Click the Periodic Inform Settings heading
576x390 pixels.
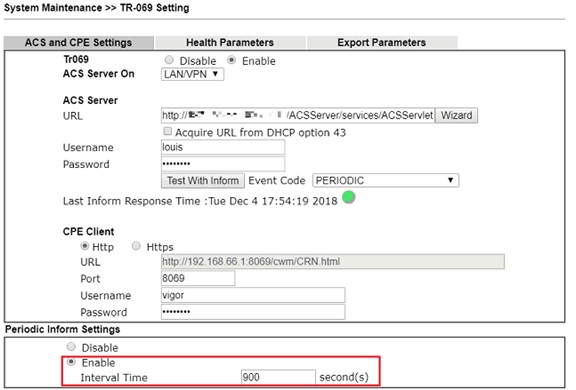(x=62, y=329)
